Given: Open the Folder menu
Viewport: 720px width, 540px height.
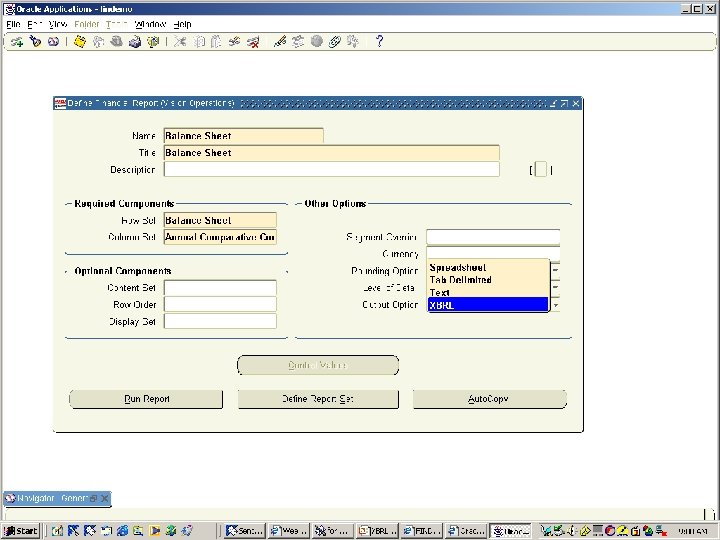Looking at the screenshot, I should pyautogui.click(x=87, y=24).
